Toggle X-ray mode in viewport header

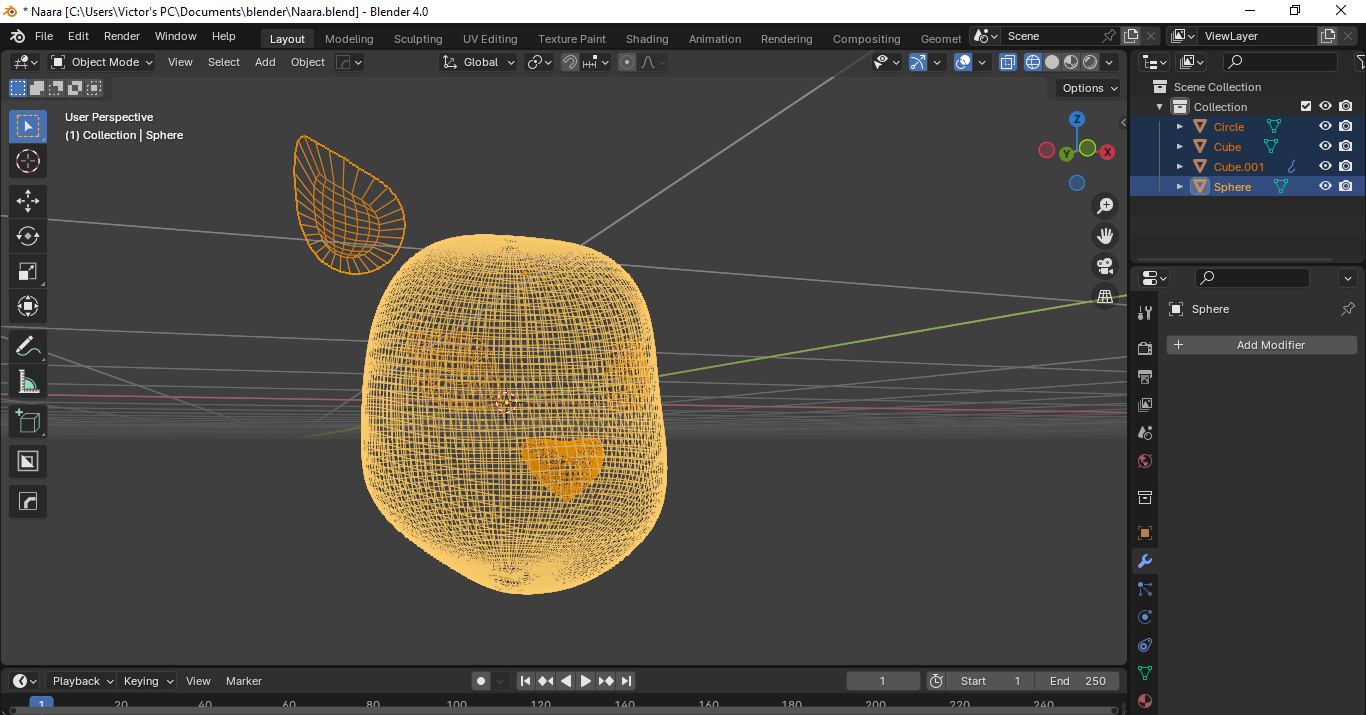click(x=1008, y=62)
